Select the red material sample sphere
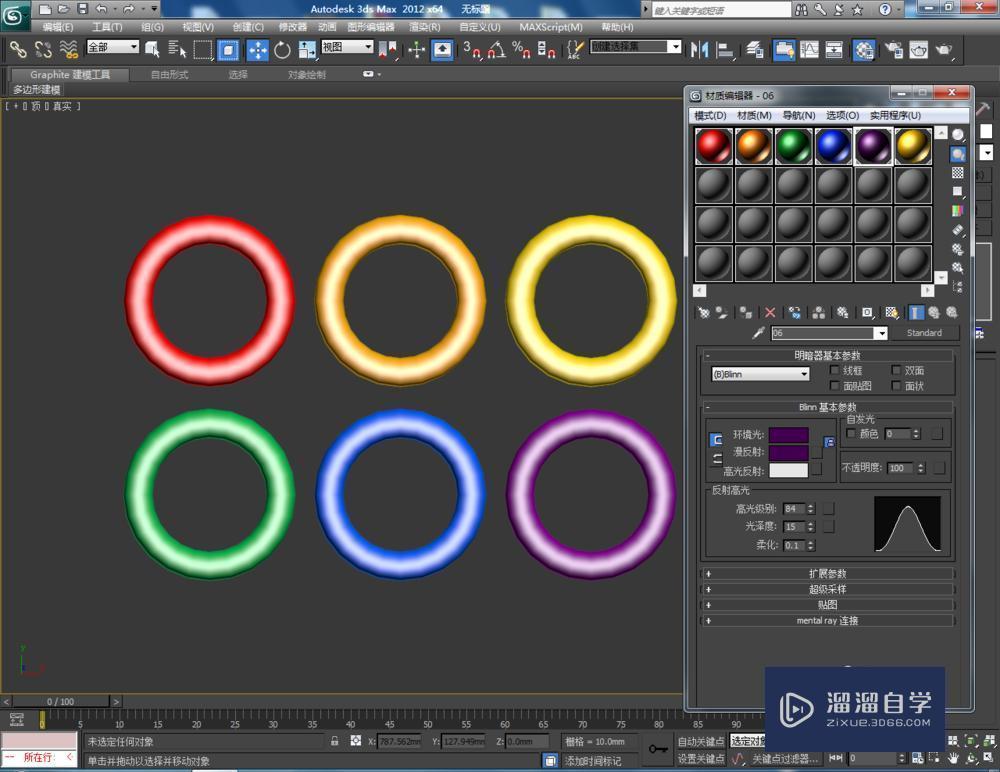Screen dimensions: 1000x772 [712, 145]
